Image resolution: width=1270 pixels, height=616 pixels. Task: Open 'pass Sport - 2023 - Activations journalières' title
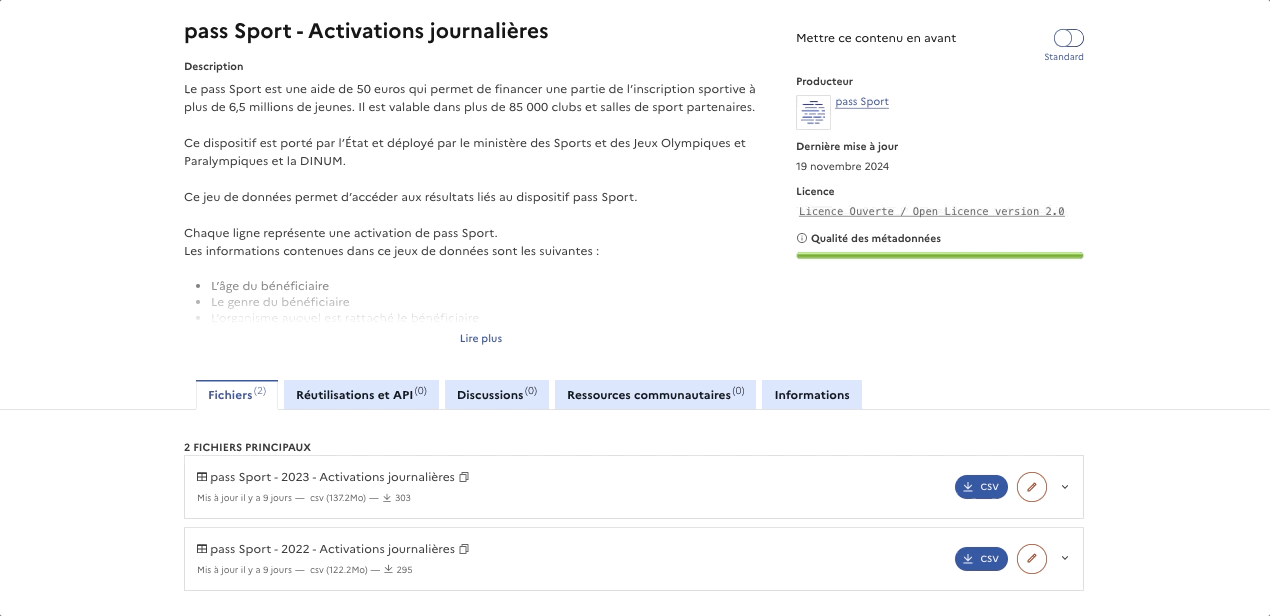pyautogui.click(x=332, y=477)
